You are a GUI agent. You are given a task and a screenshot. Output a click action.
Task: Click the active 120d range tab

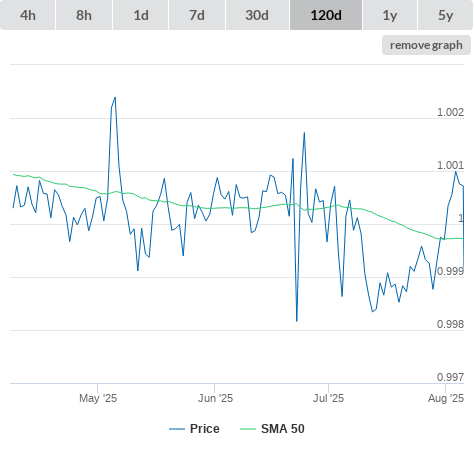[x=326, y=15]
